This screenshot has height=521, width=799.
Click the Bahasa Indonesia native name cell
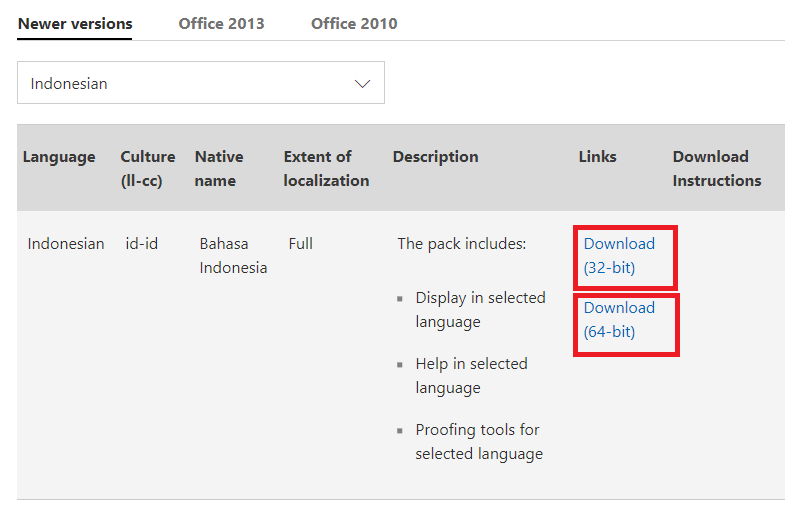[233, 256]
